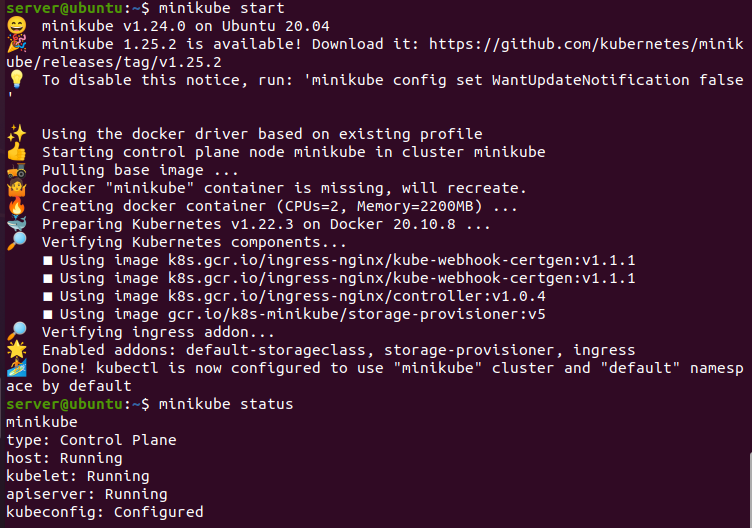Screen dimensions: 752x528
Task: Click the star emoji by Enabled addons
Action: pyautogui.click(x=16, y=350)
